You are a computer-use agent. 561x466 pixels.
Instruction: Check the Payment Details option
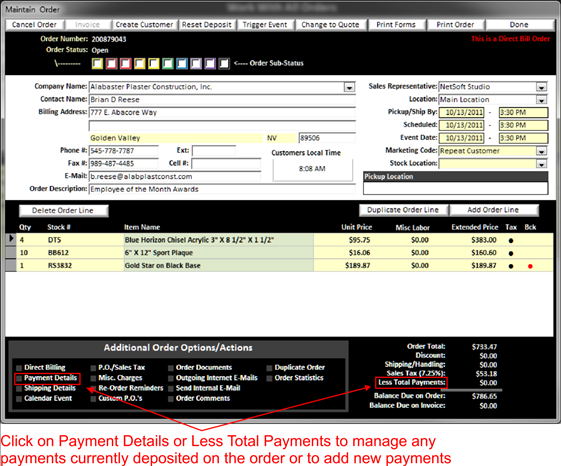pos(19,378)
